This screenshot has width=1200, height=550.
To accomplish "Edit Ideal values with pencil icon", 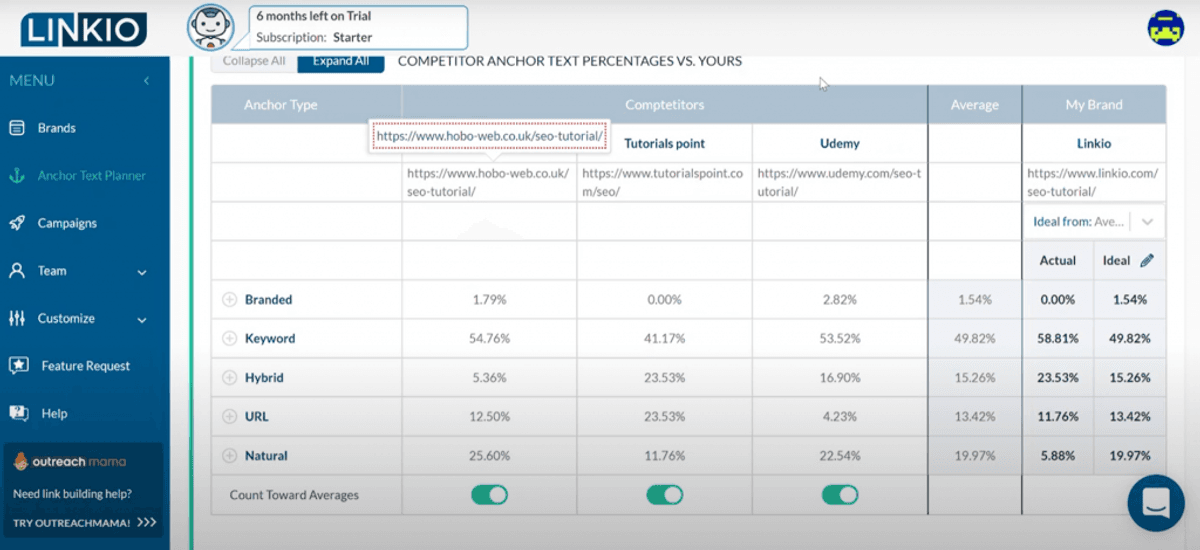I will click(1147, 260).
